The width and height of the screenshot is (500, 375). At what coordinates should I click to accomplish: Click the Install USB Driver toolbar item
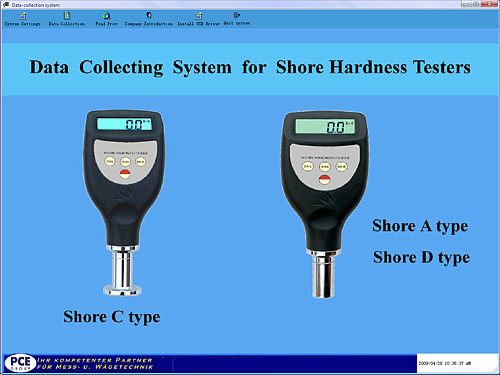pos(198,19)
